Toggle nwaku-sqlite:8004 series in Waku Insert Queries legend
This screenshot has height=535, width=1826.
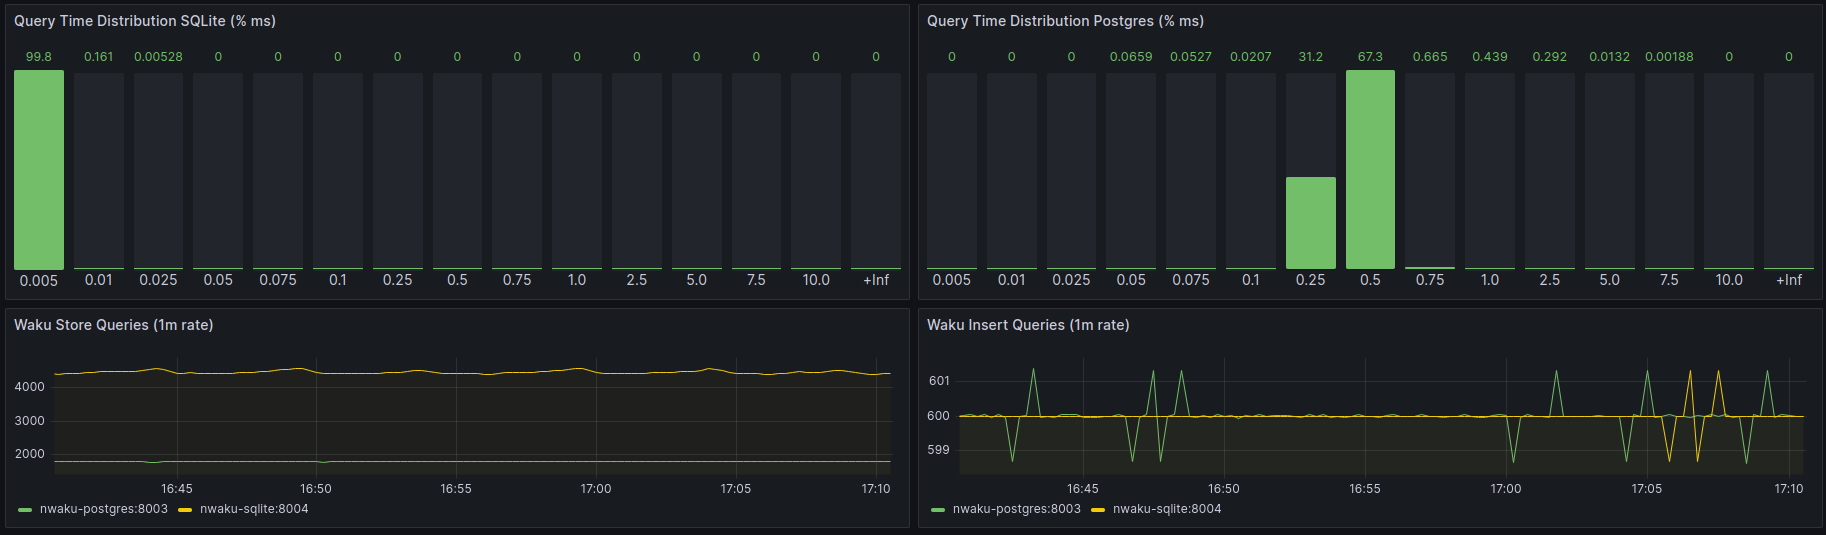click(x=1167, y=509)
